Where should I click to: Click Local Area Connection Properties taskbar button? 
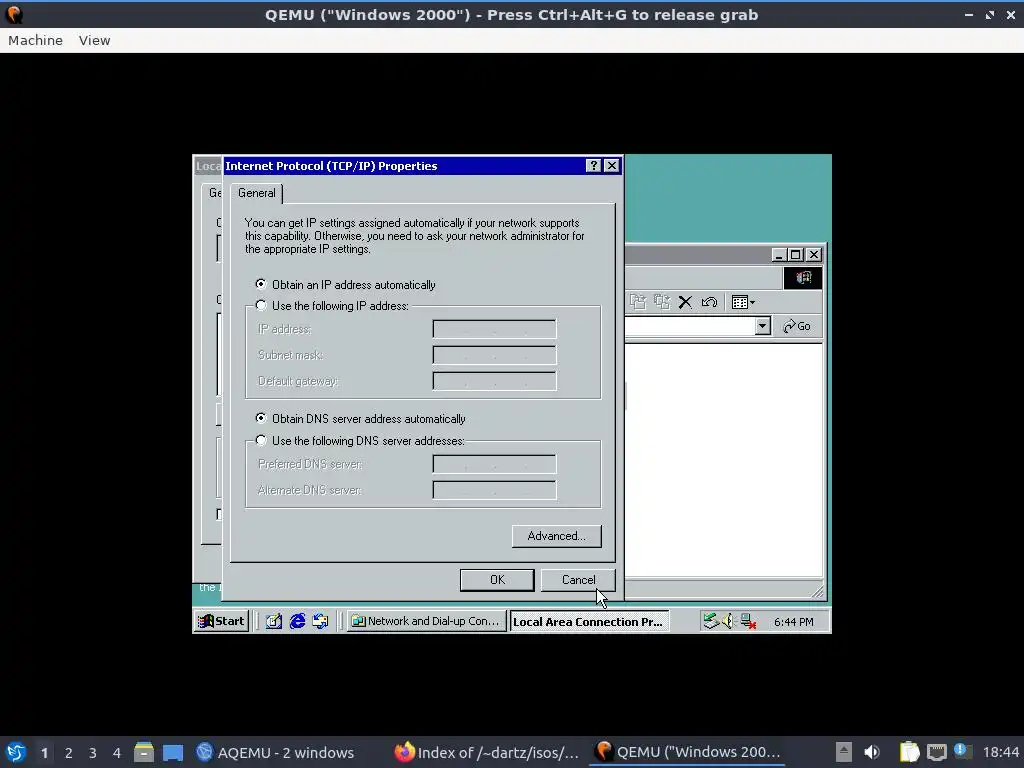coord(588,621)
